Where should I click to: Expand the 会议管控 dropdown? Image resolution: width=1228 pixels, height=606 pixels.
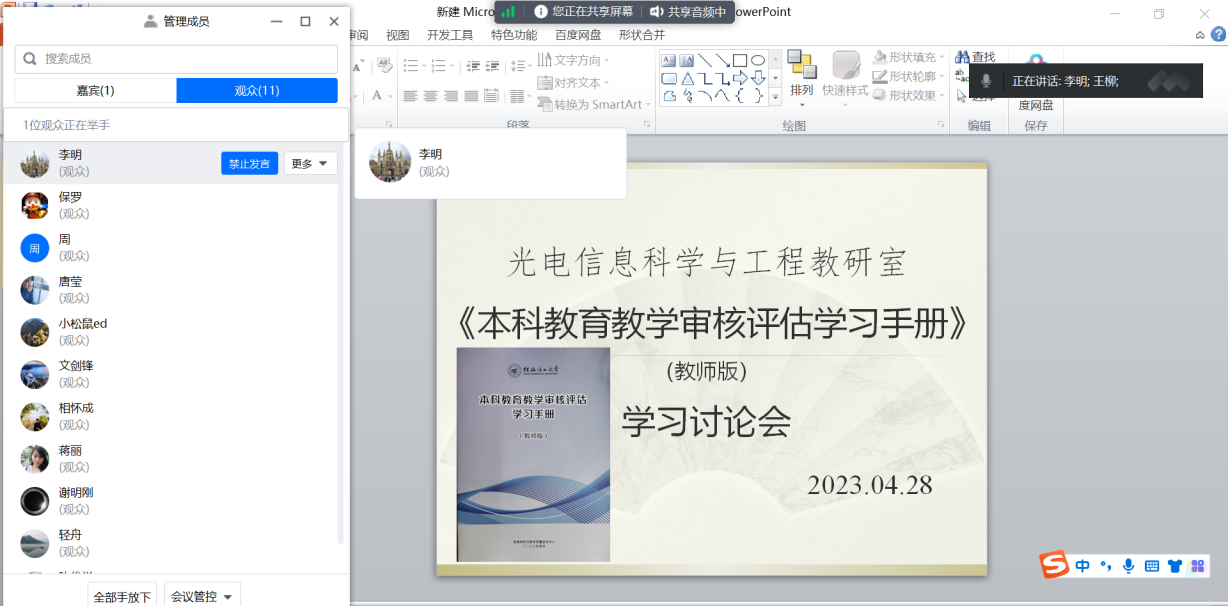click(202, 596)
